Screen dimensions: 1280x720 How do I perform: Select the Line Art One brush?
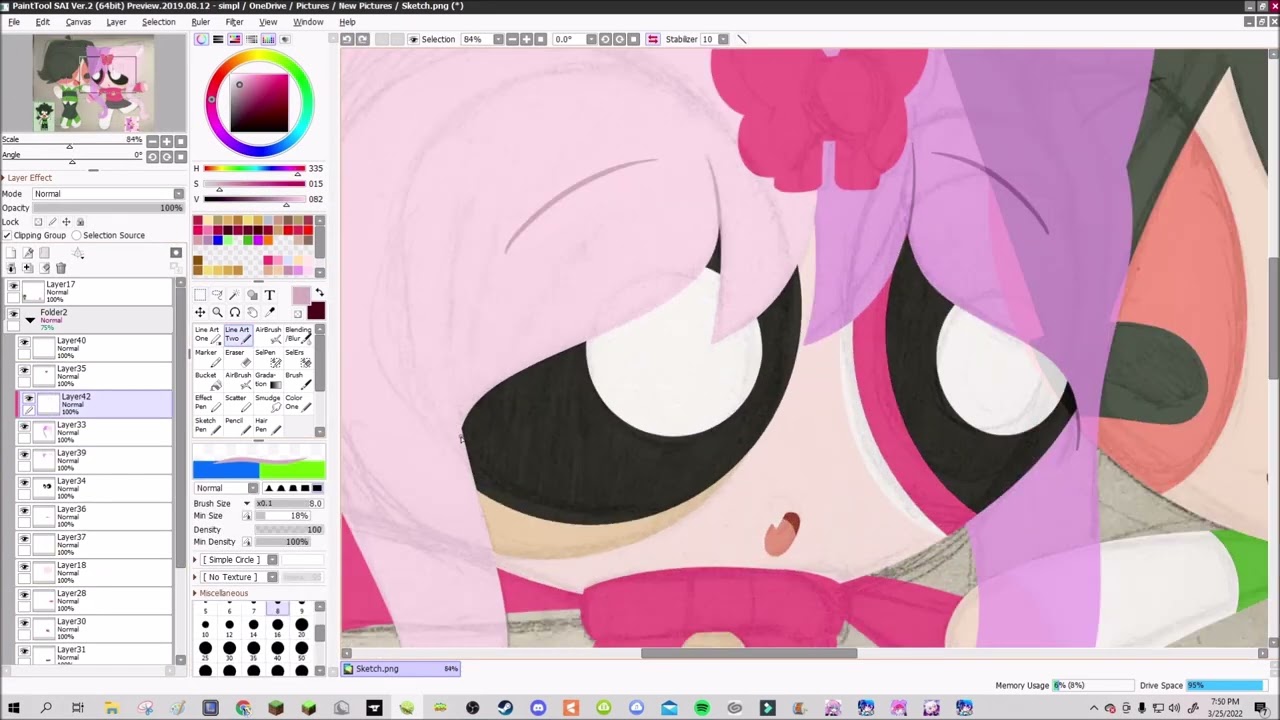coord(207,334)
